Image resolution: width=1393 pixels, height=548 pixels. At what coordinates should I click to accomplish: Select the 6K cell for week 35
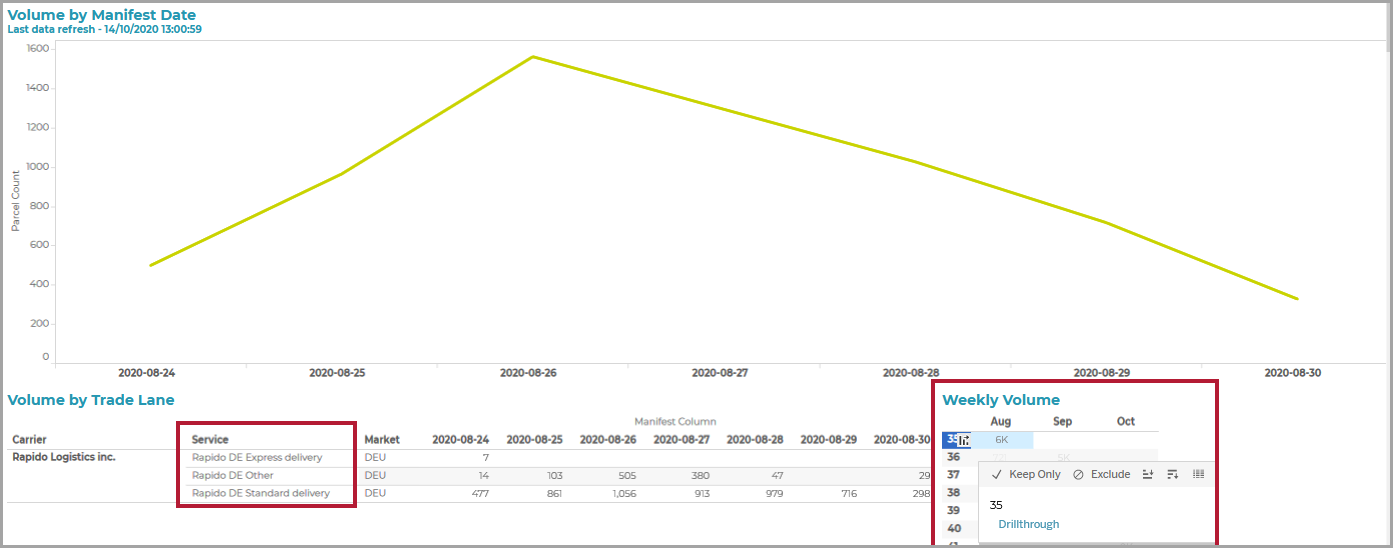[x=1001, y=440]
